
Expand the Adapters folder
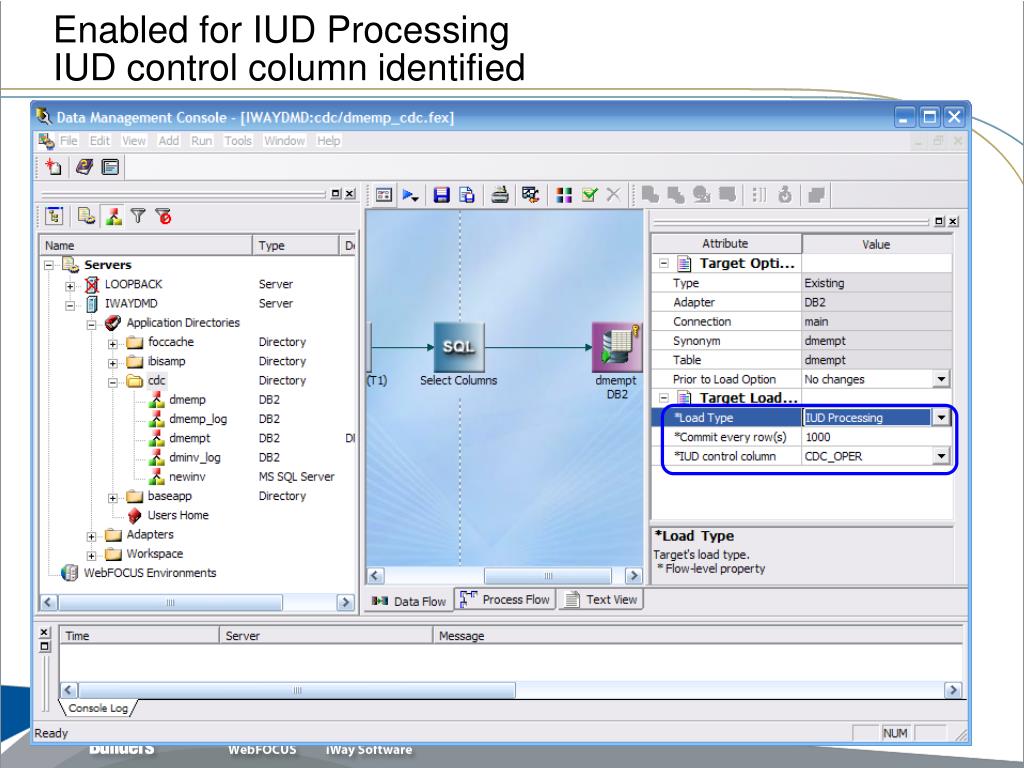click(91, 536)
